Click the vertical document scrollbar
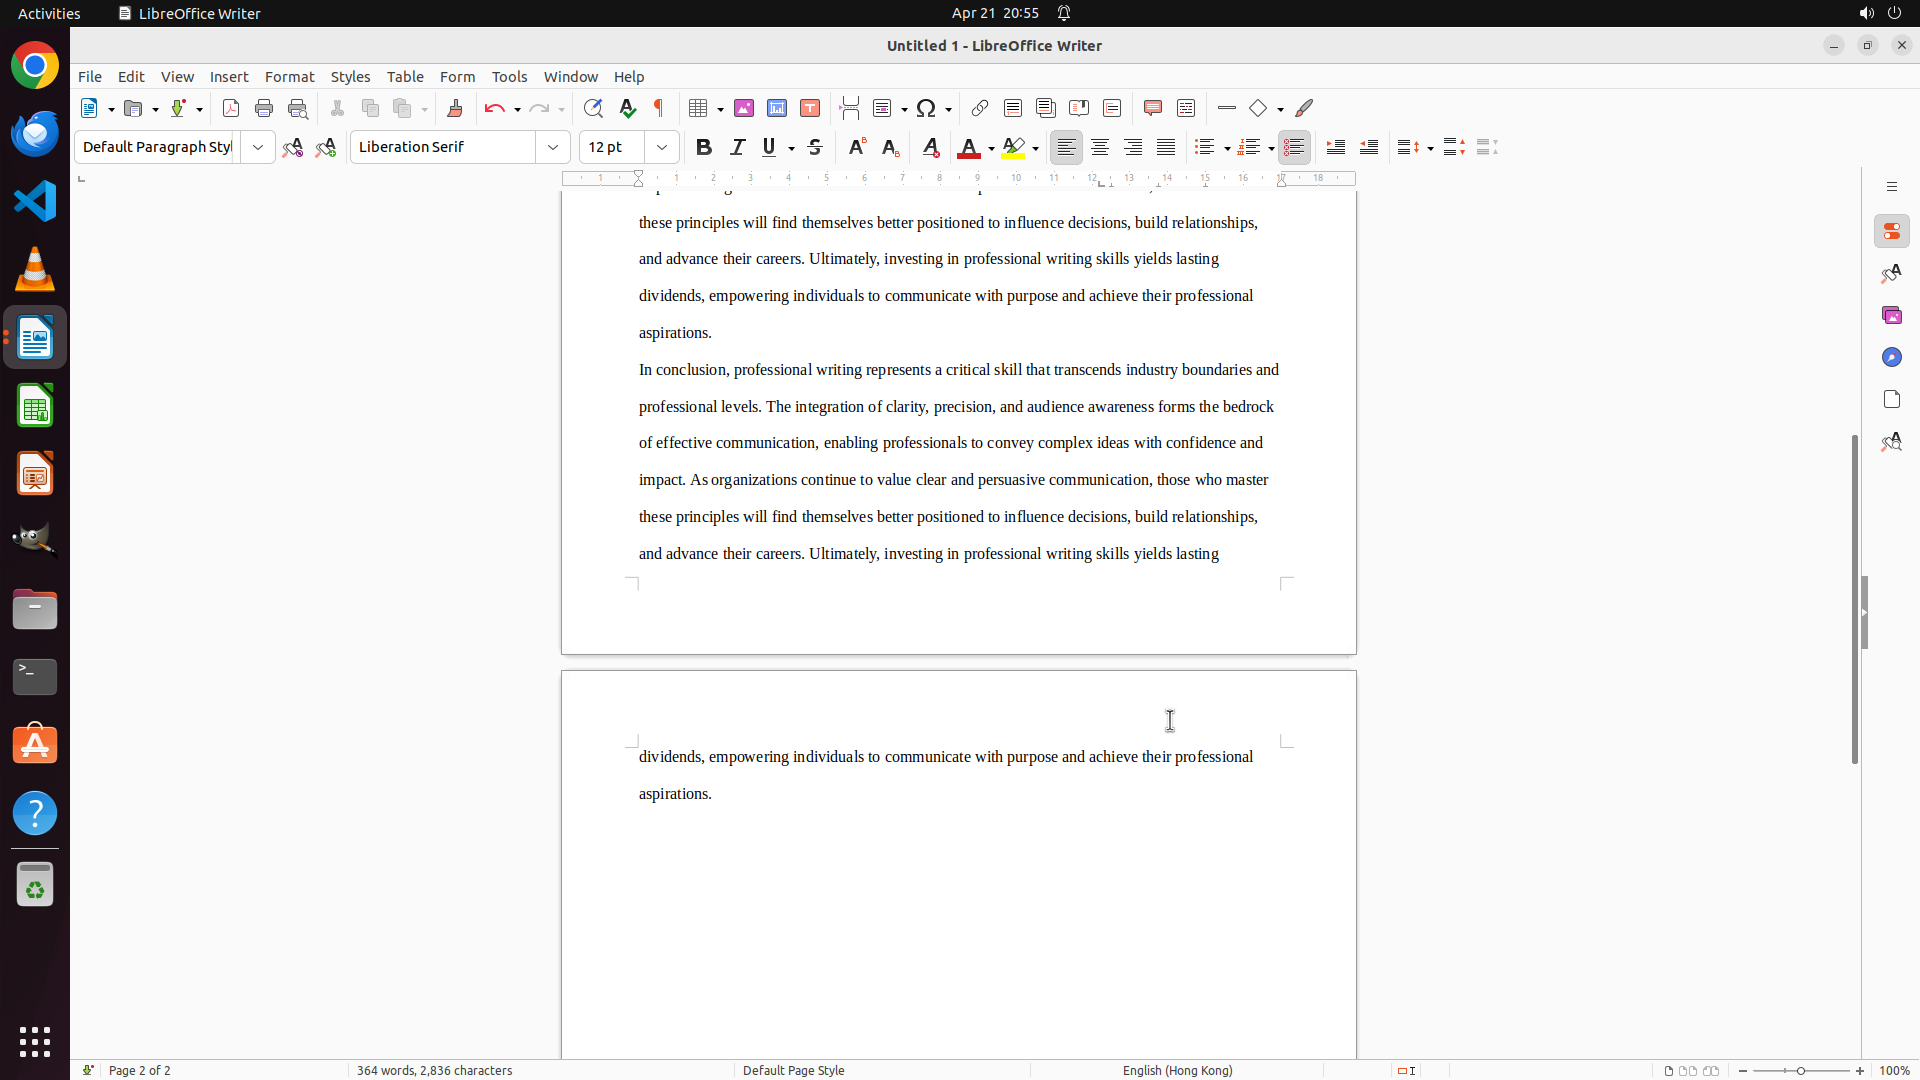1920x1080 pixels. pyautogui.click(x=1854, y=600)
